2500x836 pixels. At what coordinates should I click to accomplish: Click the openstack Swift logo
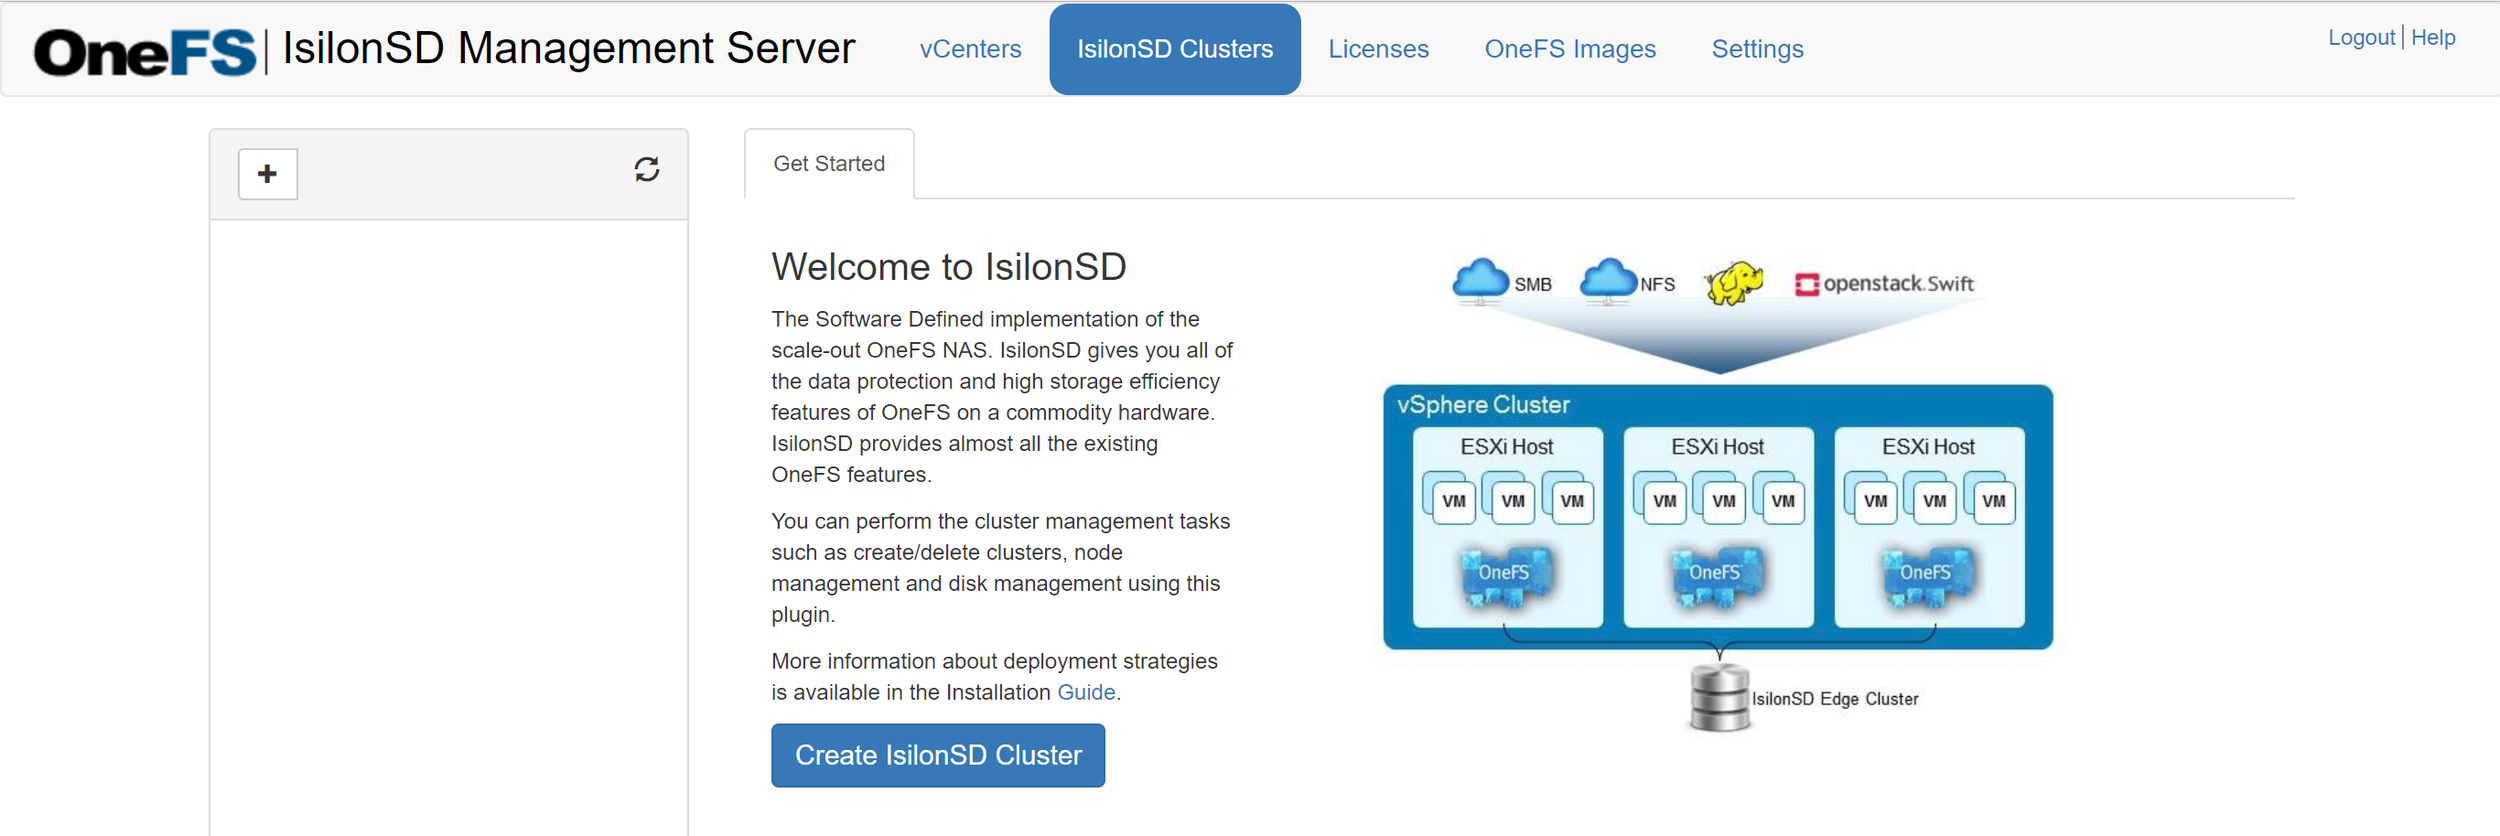[1884, 284]
